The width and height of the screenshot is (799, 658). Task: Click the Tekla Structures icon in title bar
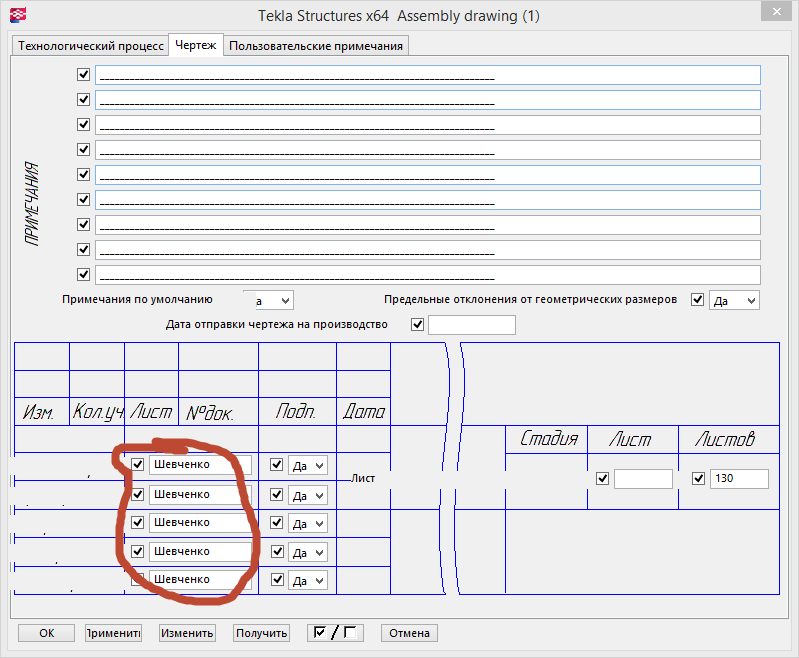pyautogui.click(x=16, y=15)
